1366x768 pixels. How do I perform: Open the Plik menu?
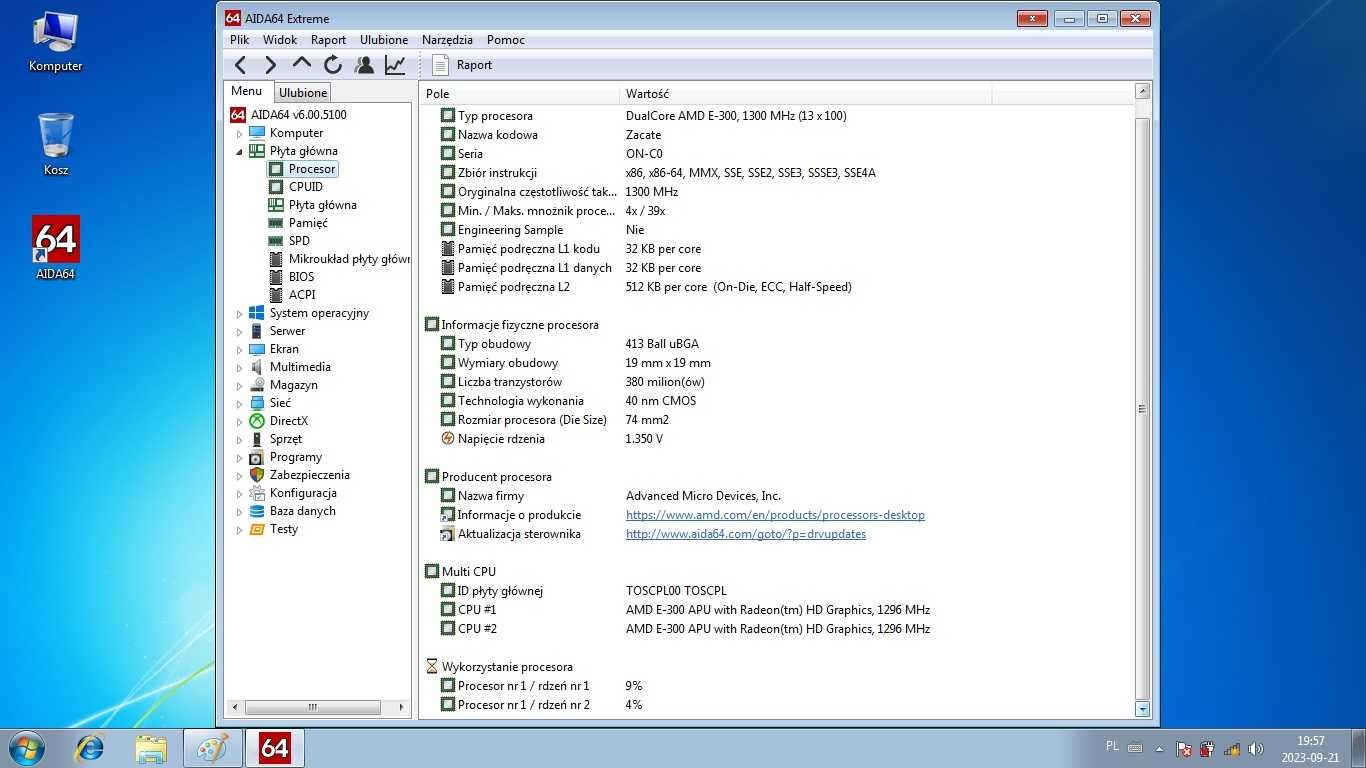(x=240, y=40)
